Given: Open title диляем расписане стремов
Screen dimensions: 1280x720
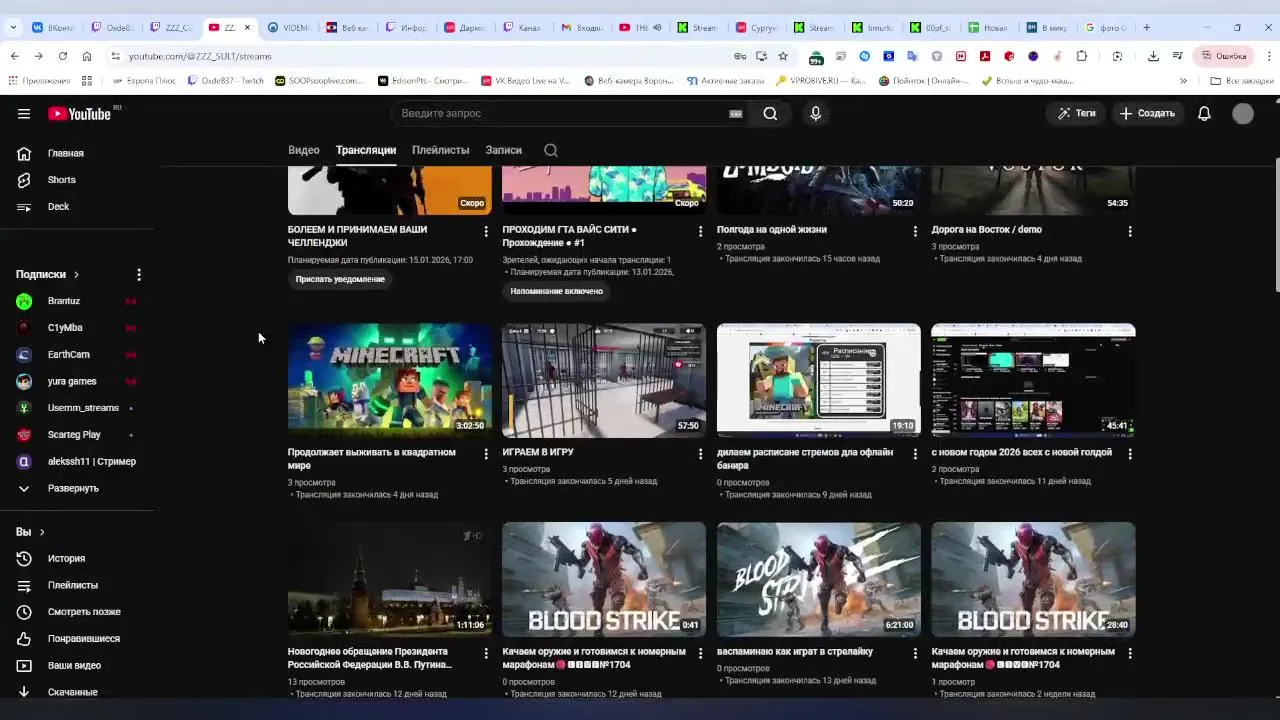Looking at the screenshot, I should click(x=805, y=459).
